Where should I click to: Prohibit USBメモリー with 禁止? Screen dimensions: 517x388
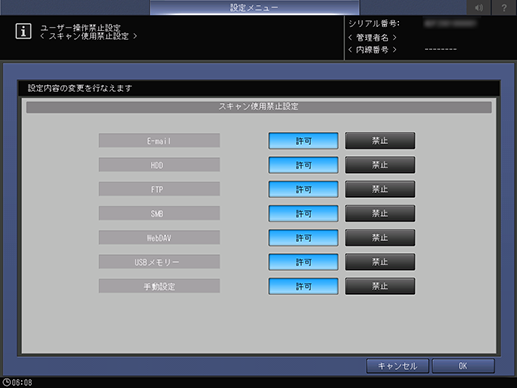pyautogui.click(x=380, y=262)
